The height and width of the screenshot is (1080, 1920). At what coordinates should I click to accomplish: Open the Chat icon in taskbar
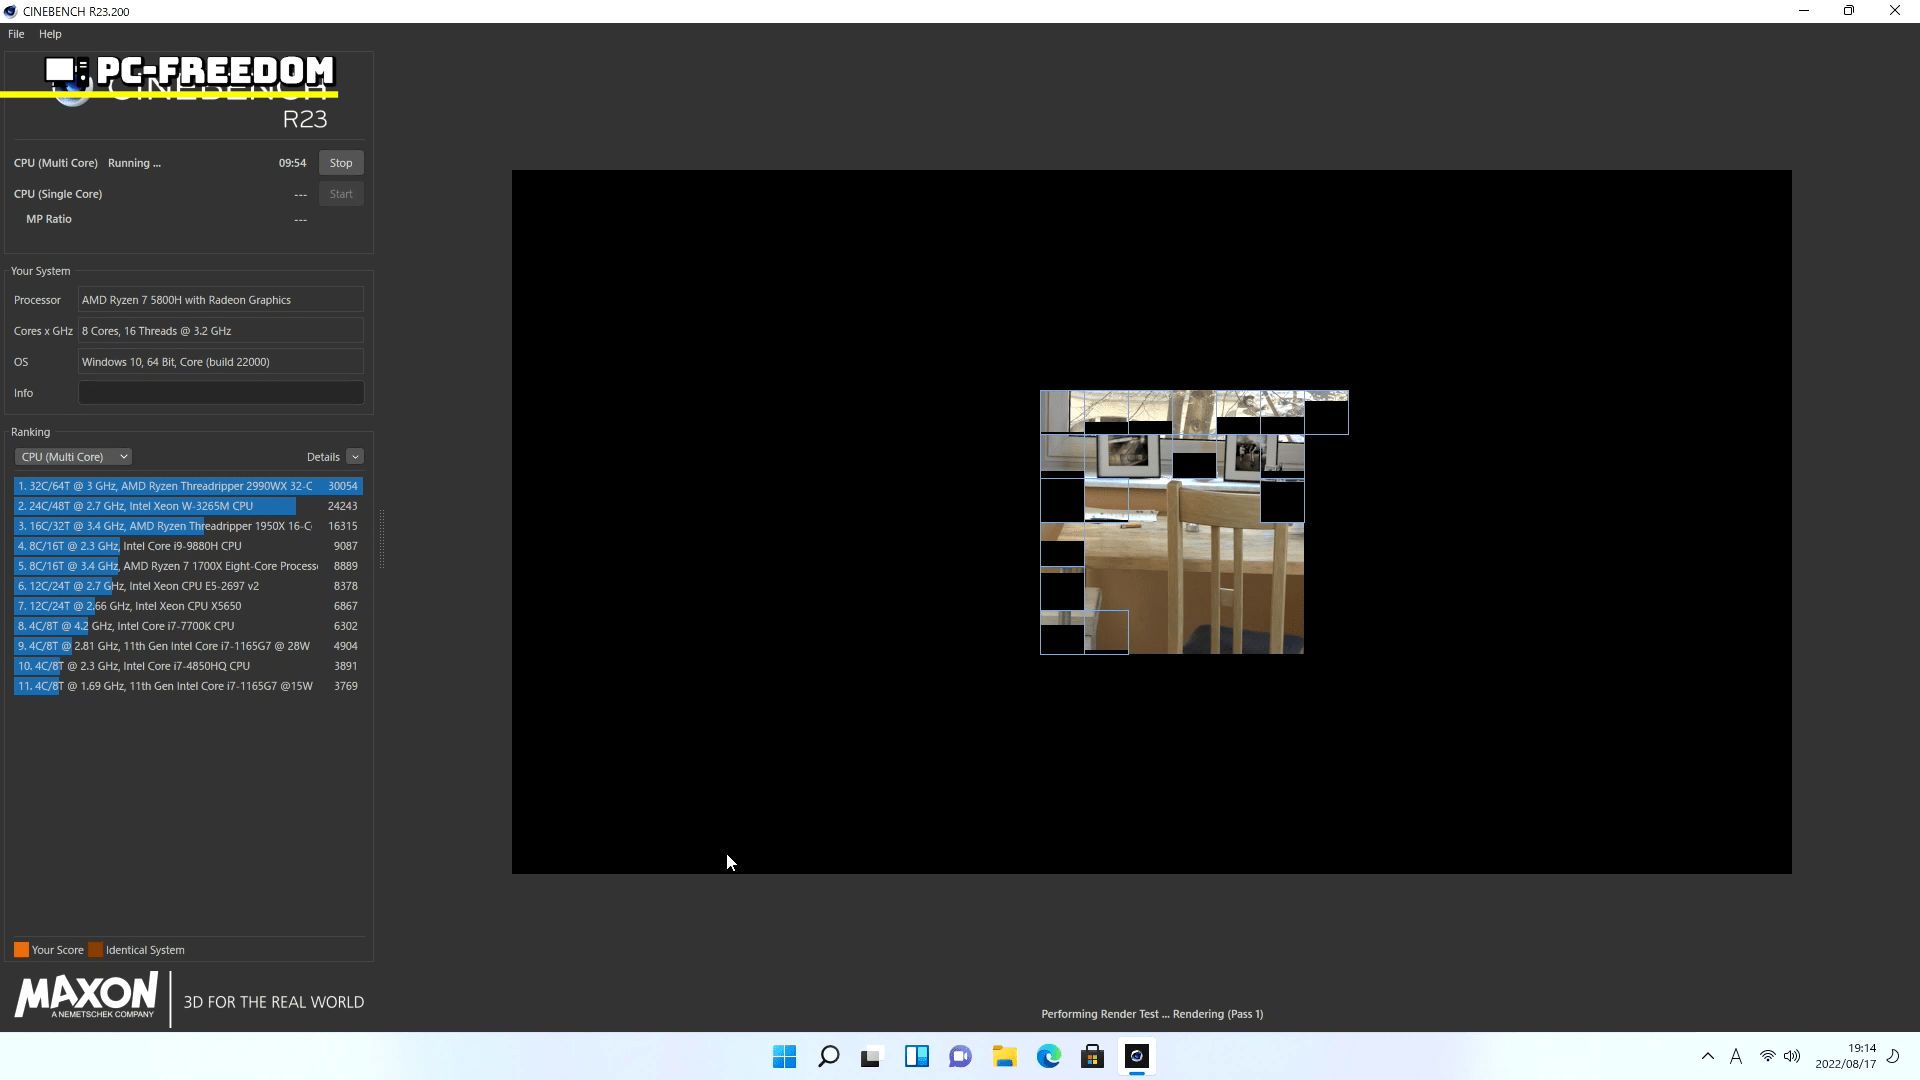point(960,1056)
